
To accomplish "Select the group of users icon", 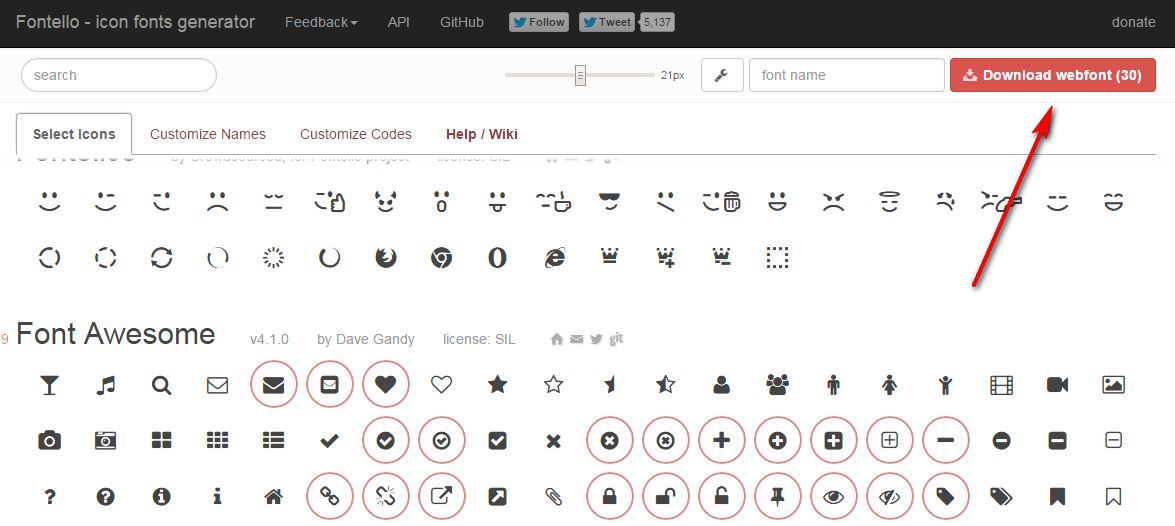I will point(777,385).
